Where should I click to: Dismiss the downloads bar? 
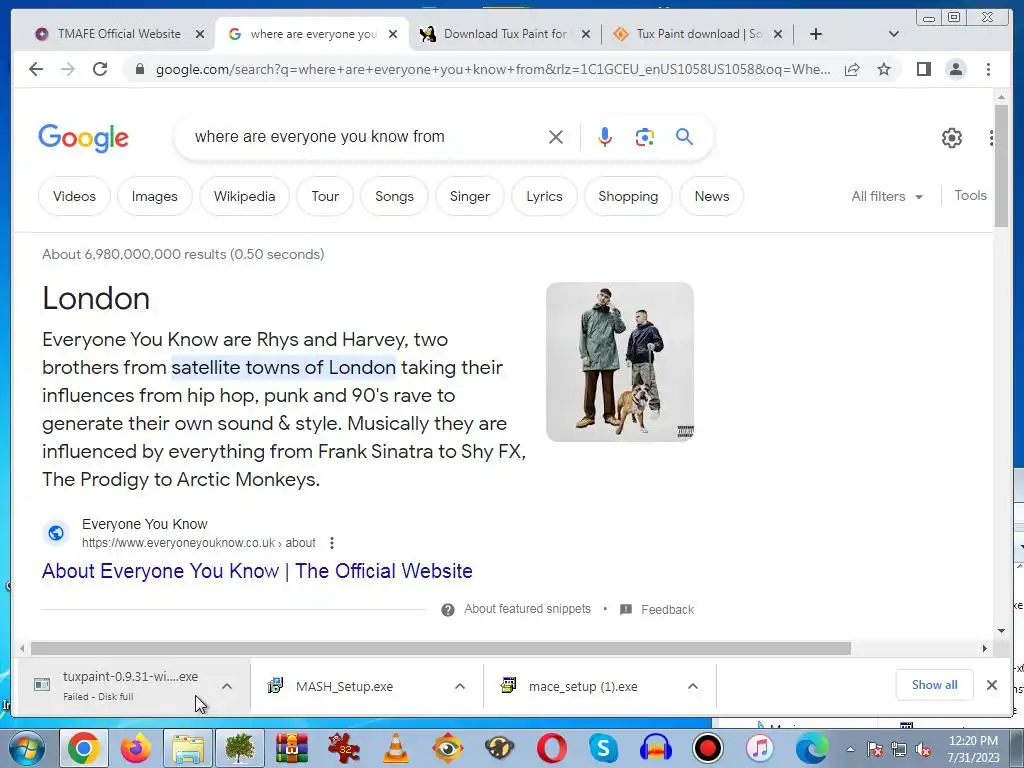click(992, 685)
